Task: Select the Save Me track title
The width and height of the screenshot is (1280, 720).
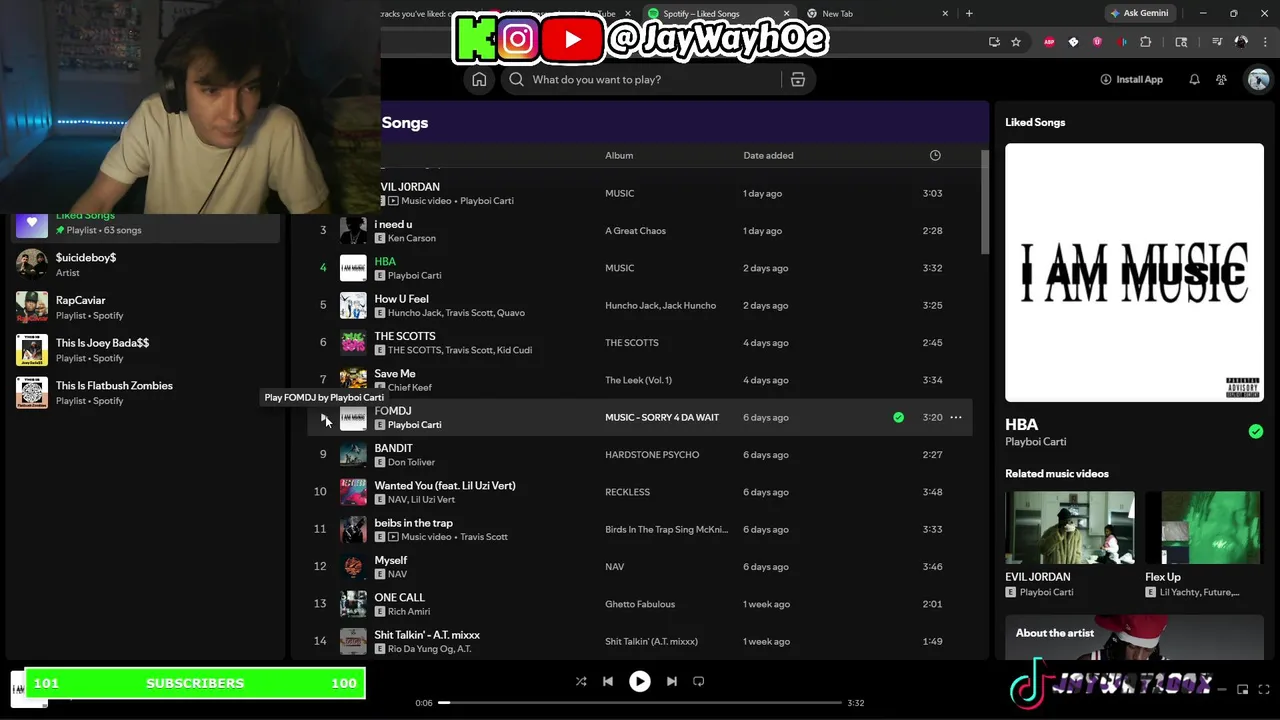Action: coord(394,374)
